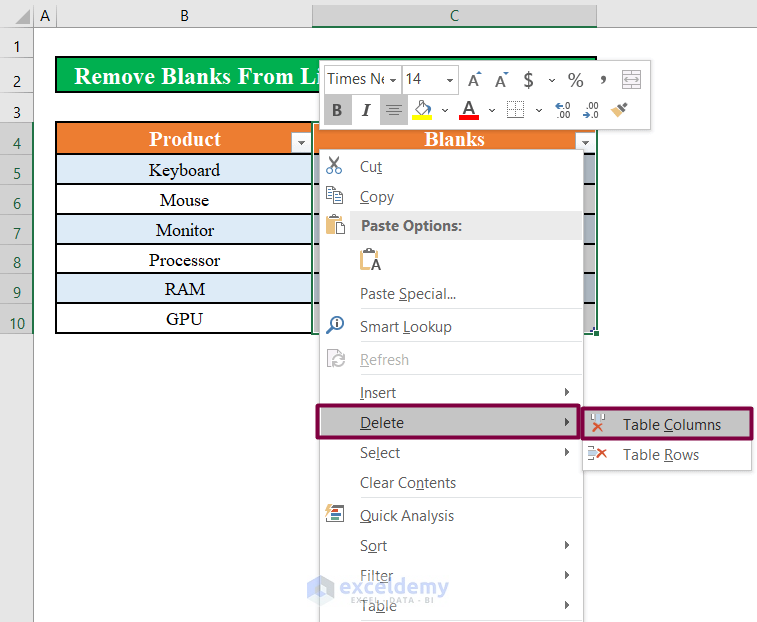The image size is (757, 622).
Task: Click the Decrease Decimal icon
Action: pos(590,110)
